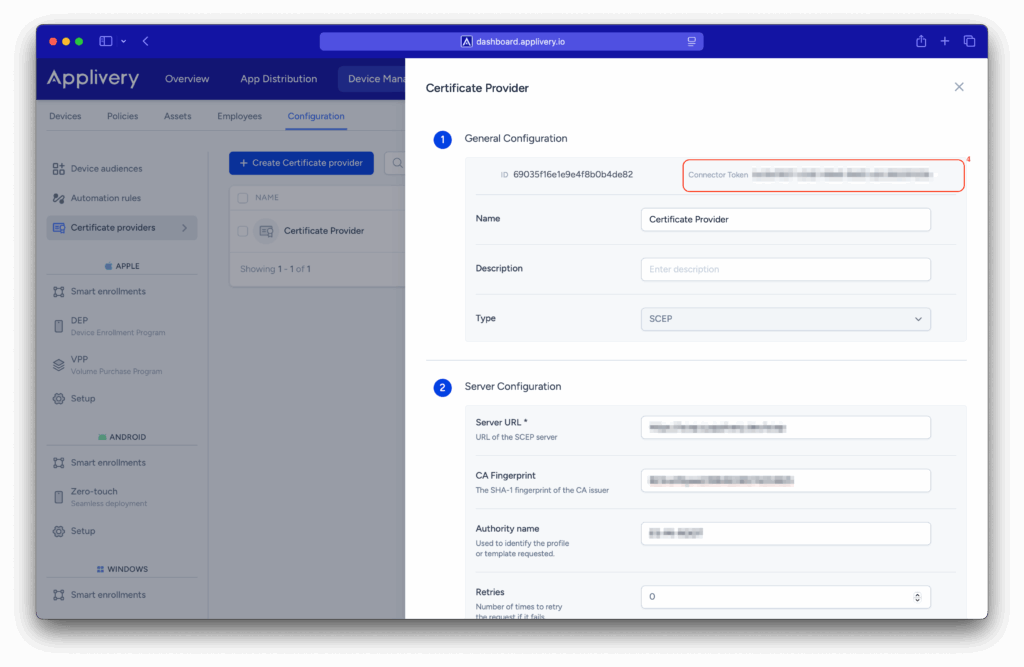This screenshot has height=667, width=1024.
Task: Open the App Distribution menu
Action: [278, 78]
